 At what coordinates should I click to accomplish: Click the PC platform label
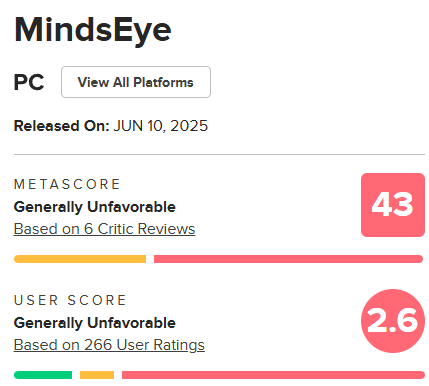[29, 82]
